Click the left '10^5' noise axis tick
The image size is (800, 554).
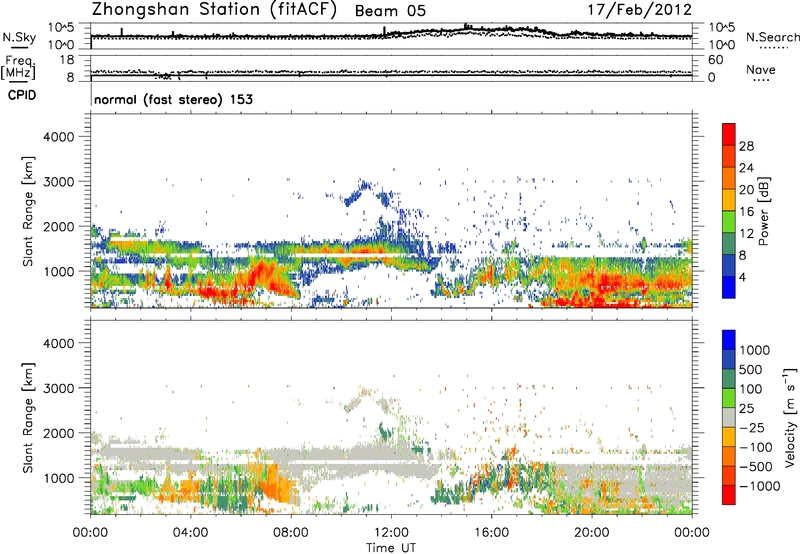[x=61, y=27]
